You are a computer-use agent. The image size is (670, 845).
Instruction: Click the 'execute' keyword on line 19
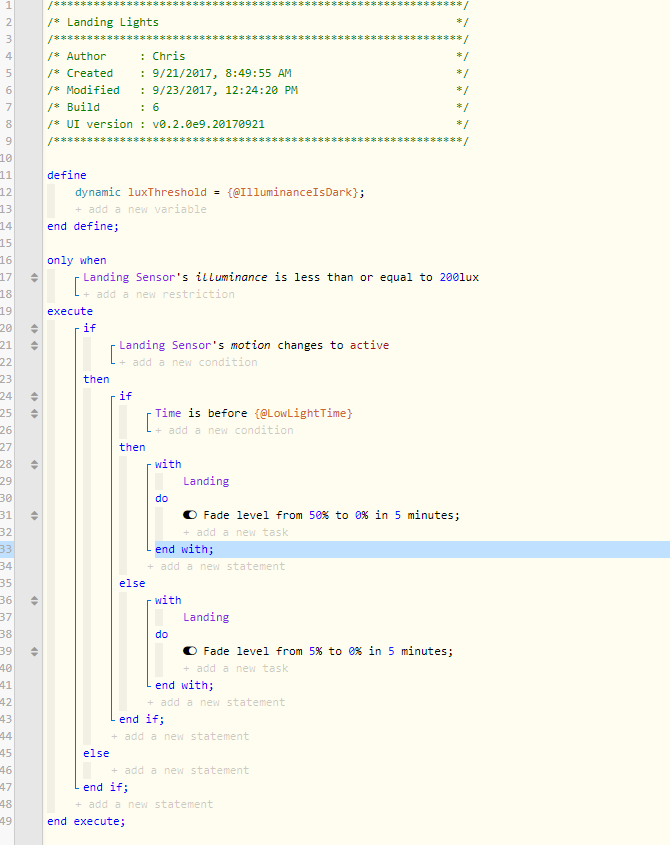pyautogui.click(x=70, y=311)
